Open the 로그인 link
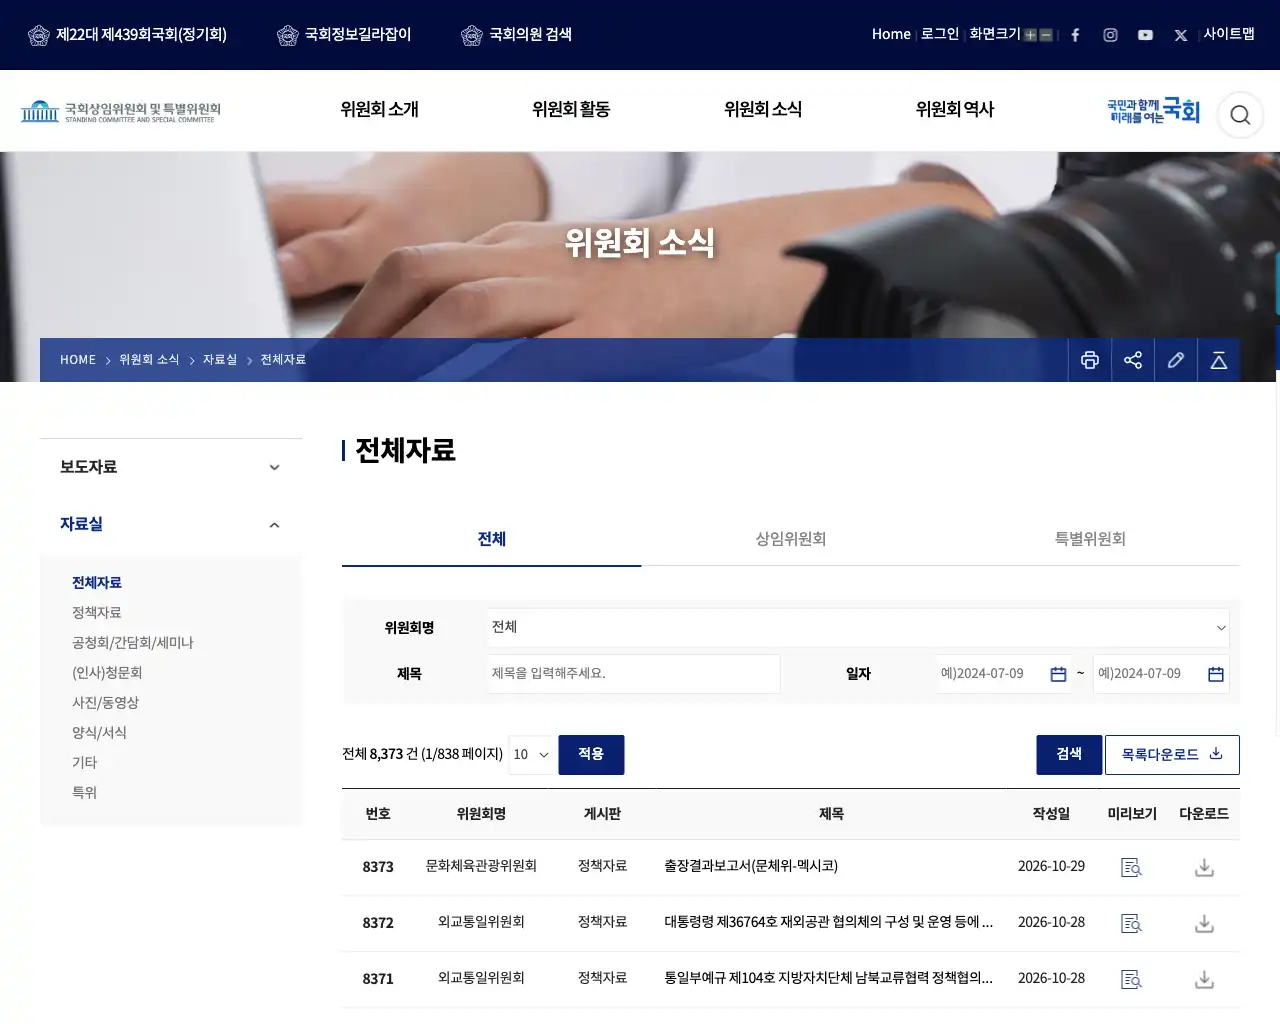 pos(940,34)
